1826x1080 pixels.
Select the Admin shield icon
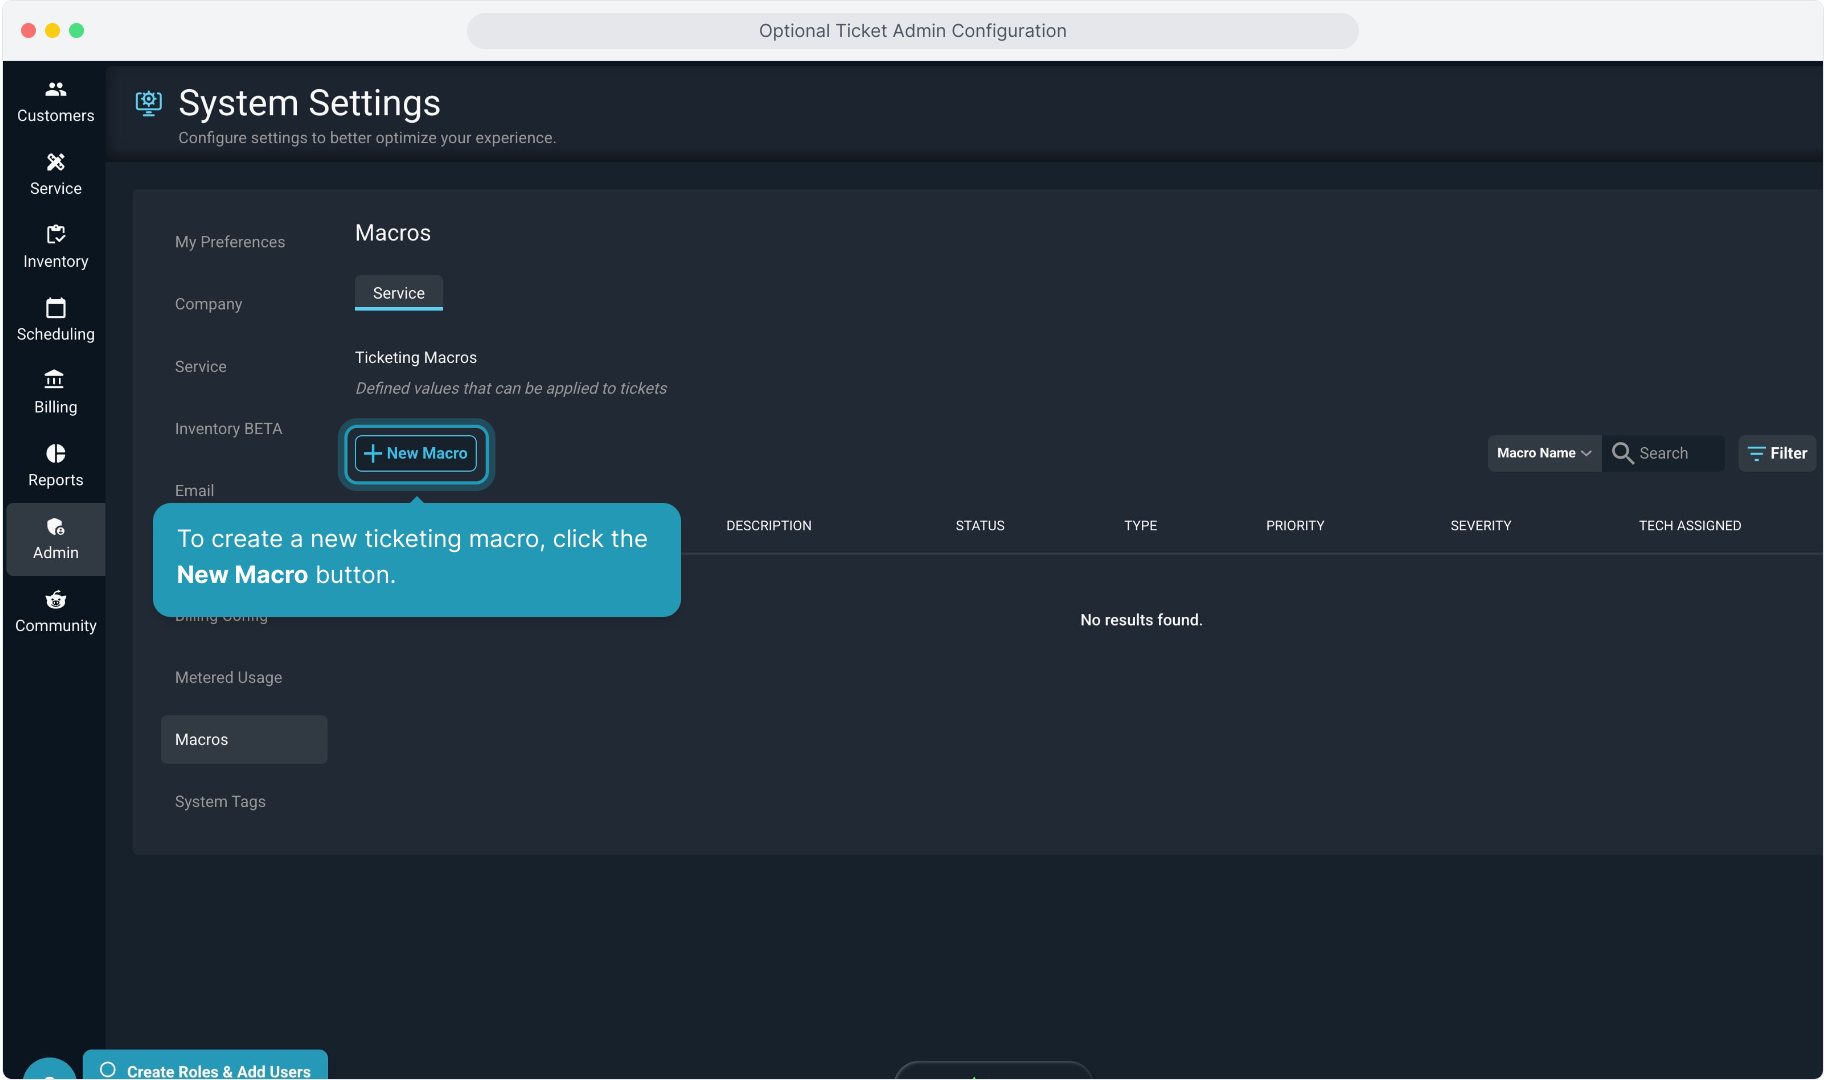(x=56, y=527)
